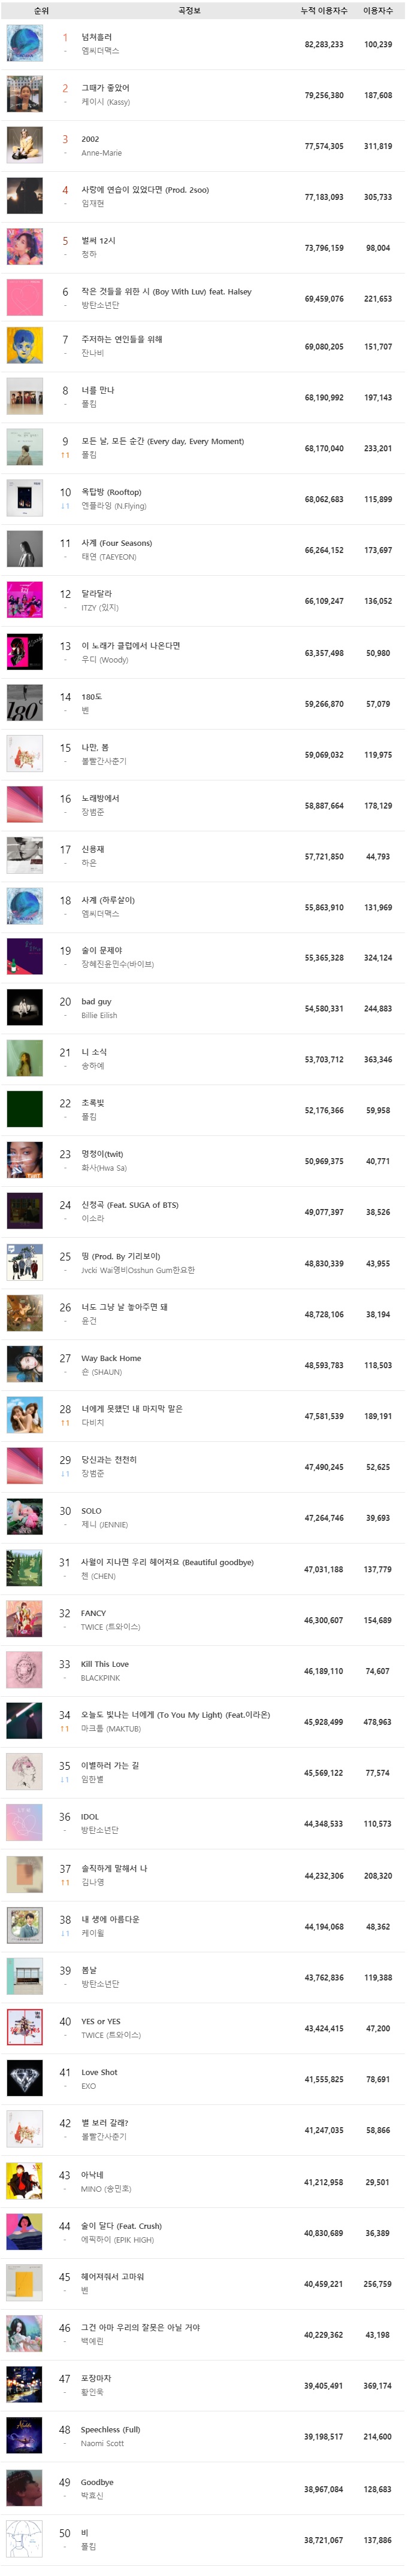Screen dimensions: 408x2576
Task: Open album art for Kill This Love
Action: [x=24, y=1671]
